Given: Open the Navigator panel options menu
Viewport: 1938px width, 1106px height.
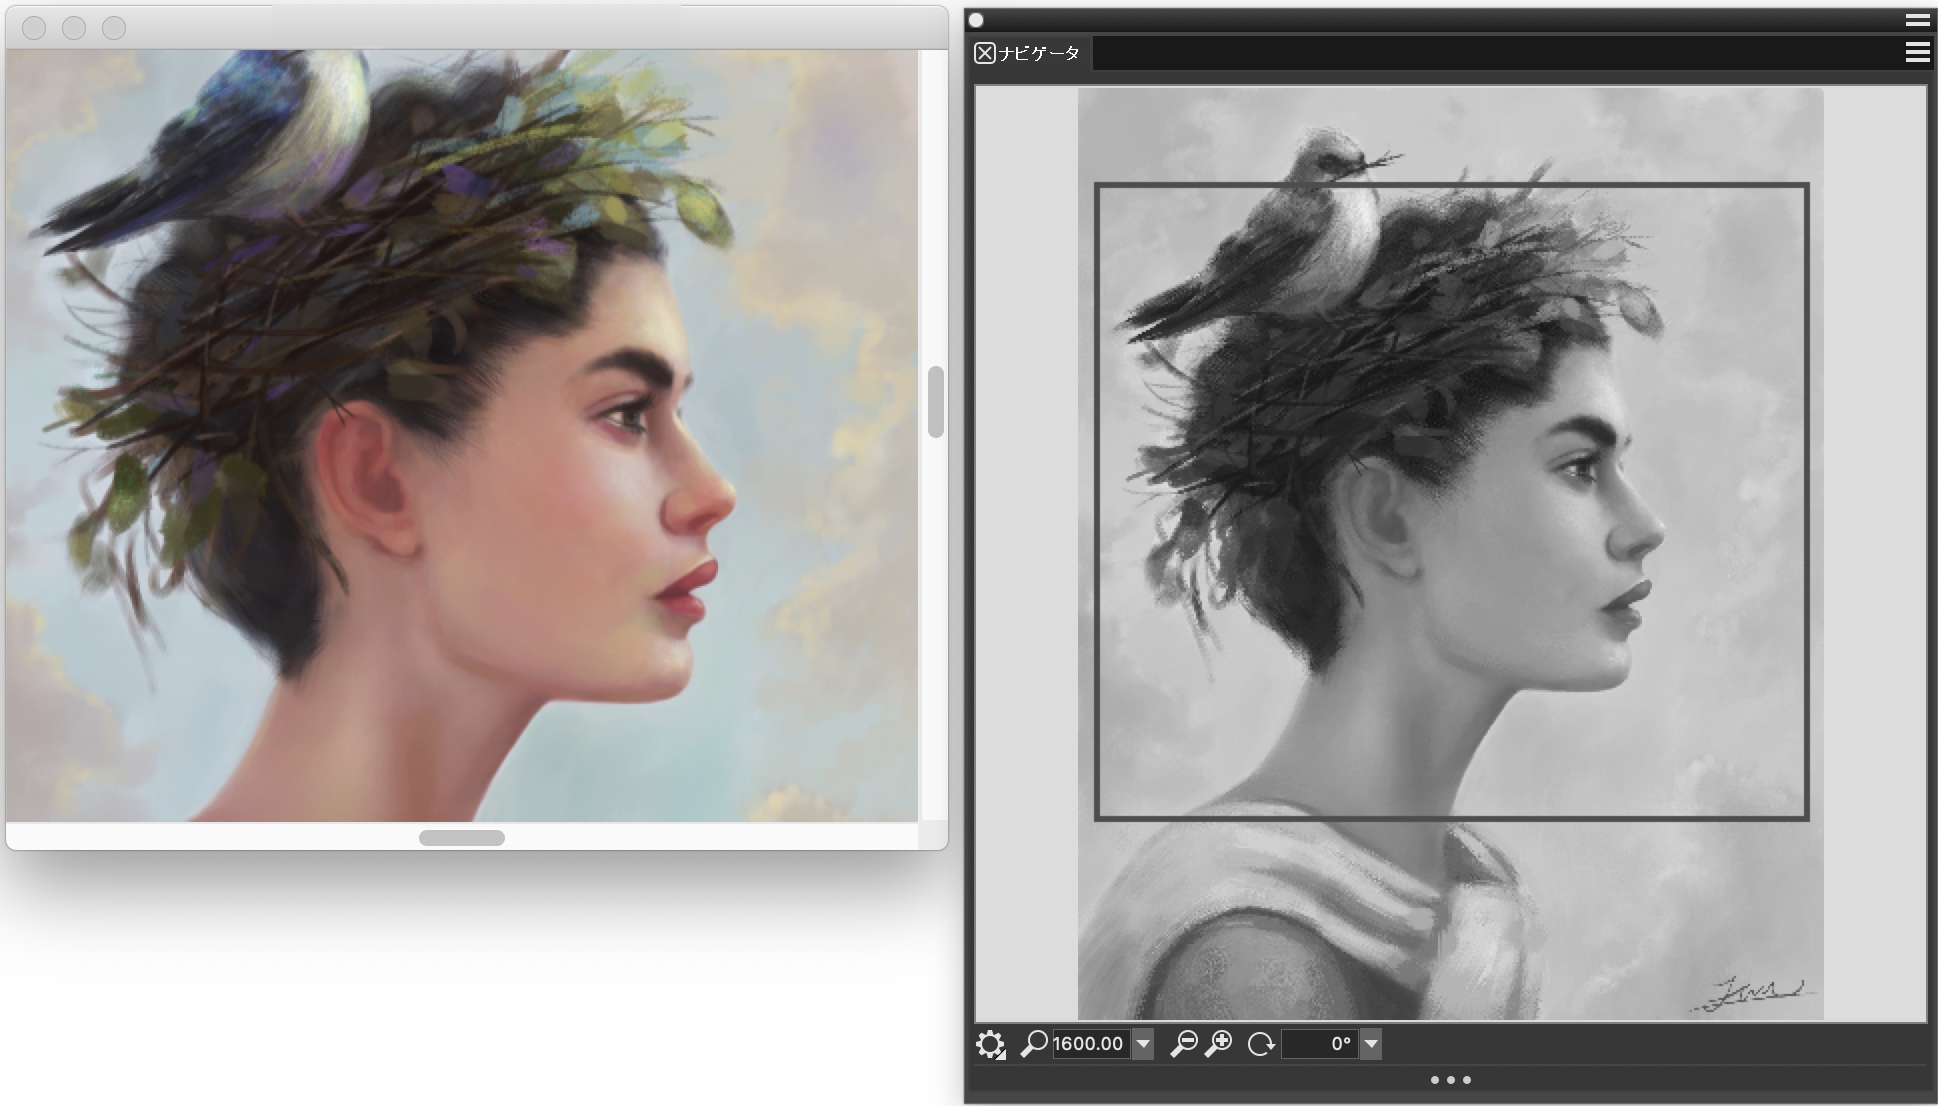Looking at the screenshot, I should [x=1917, y=53].
